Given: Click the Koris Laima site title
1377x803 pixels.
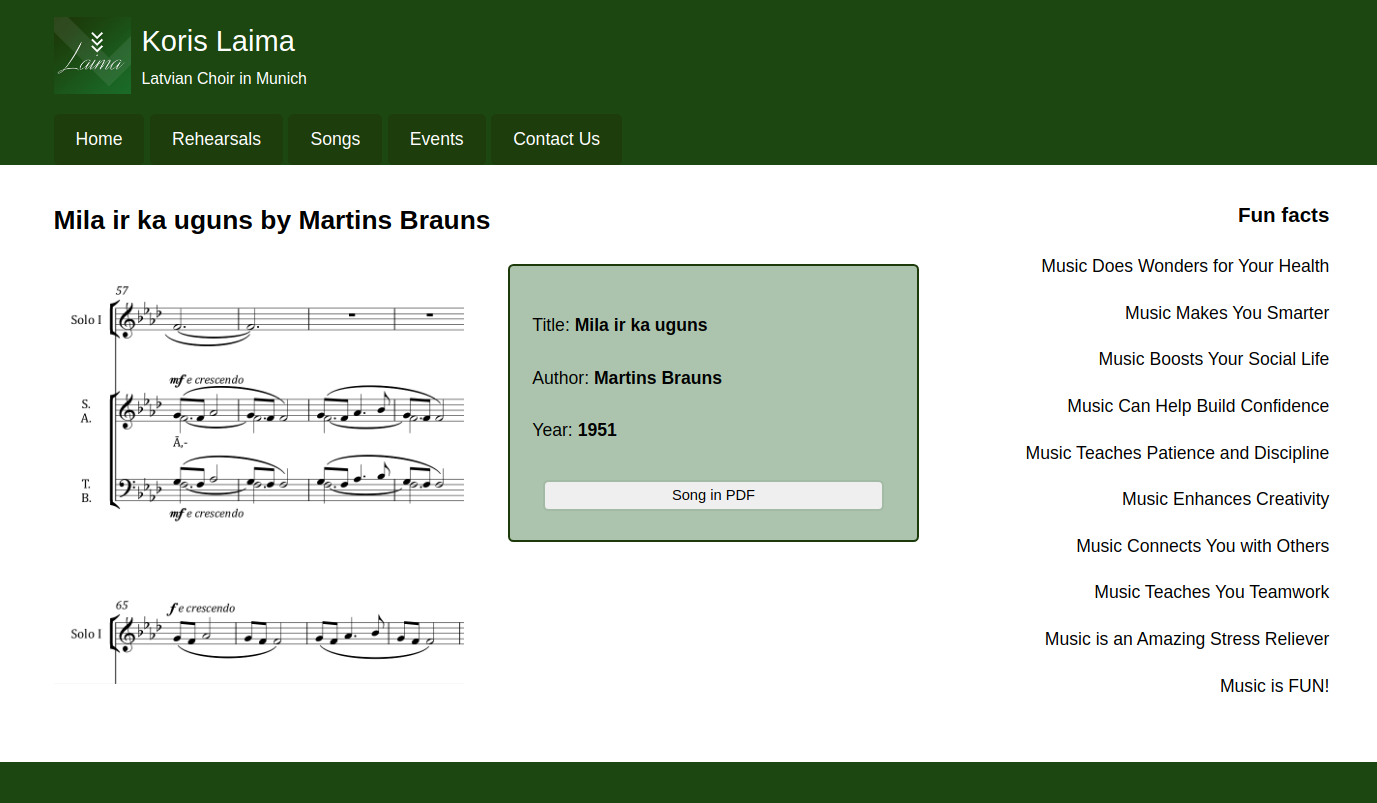Looking at the screenshot, I should pyautogui.click(x=218, y=41).
